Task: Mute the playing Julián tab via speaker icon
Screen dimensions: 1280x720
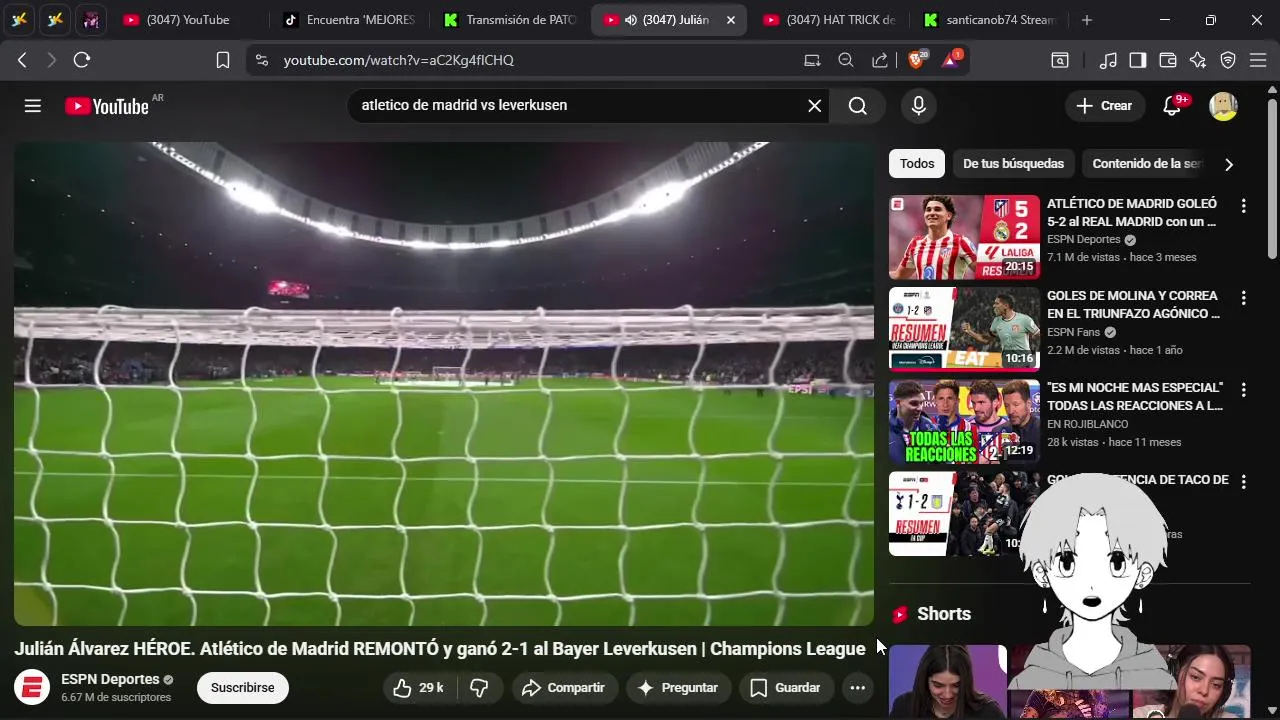Action: point(631,20)
